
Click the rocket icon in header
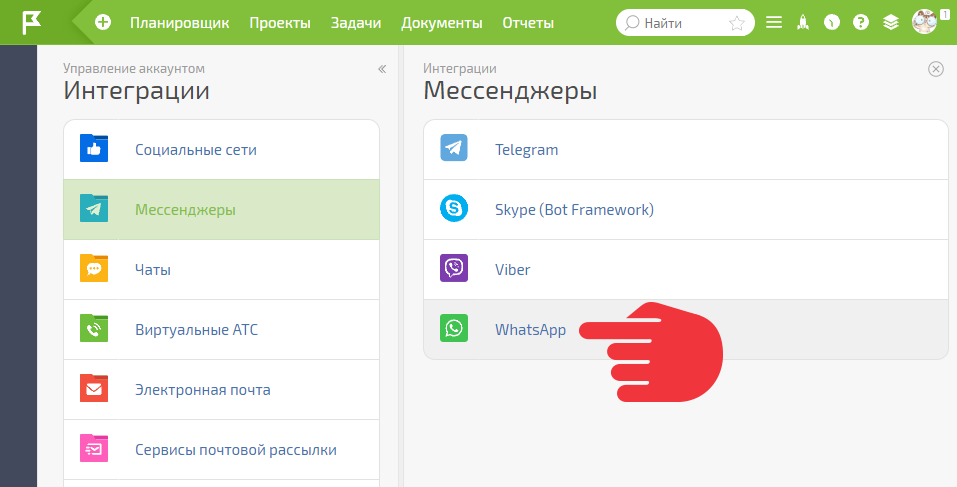[x=803, y=23]
